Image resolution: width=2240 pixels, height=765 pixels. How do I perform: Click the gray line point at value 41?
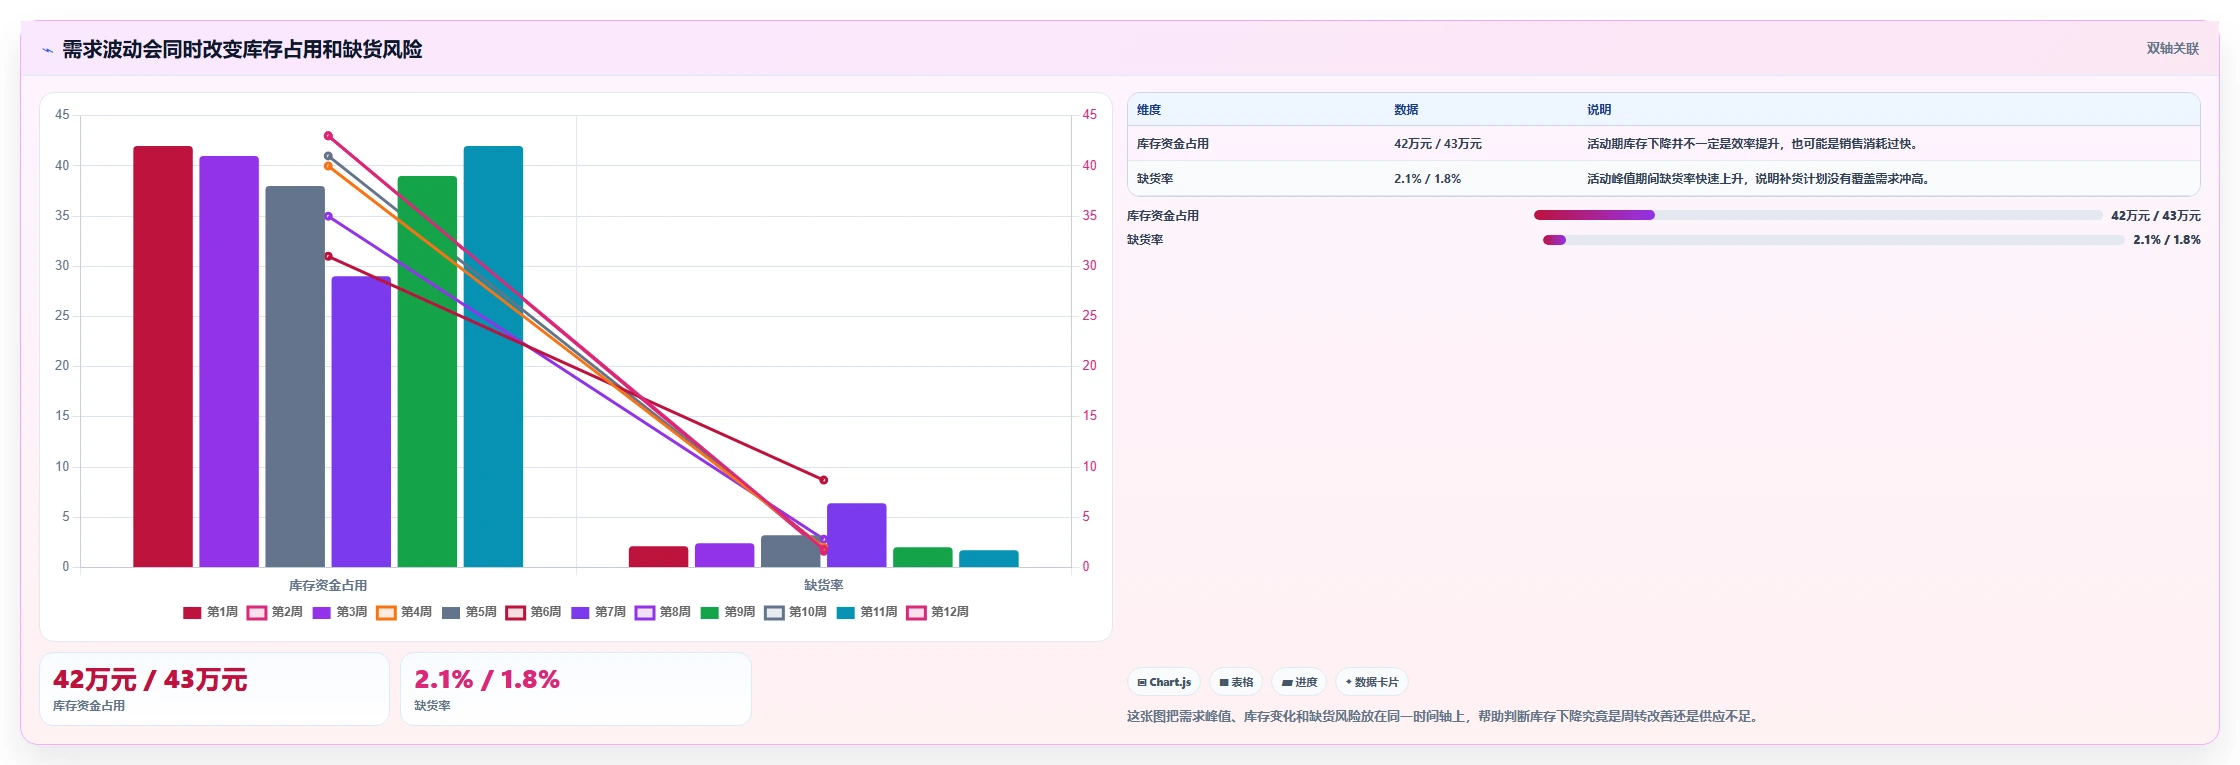(328, 156)
